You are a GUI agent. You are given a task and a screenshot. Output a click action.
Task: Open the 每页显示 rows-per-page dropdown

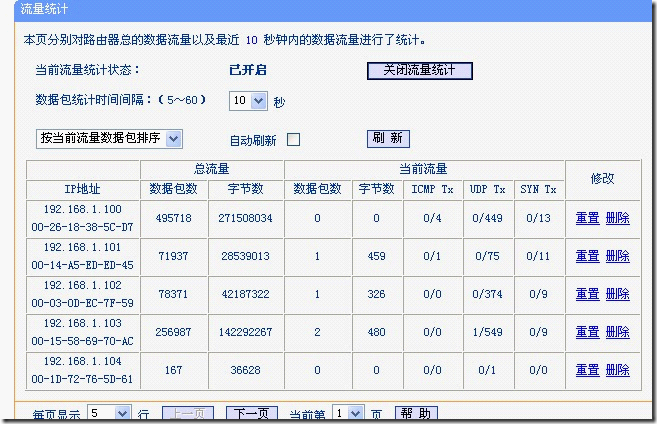click(109, 413)
